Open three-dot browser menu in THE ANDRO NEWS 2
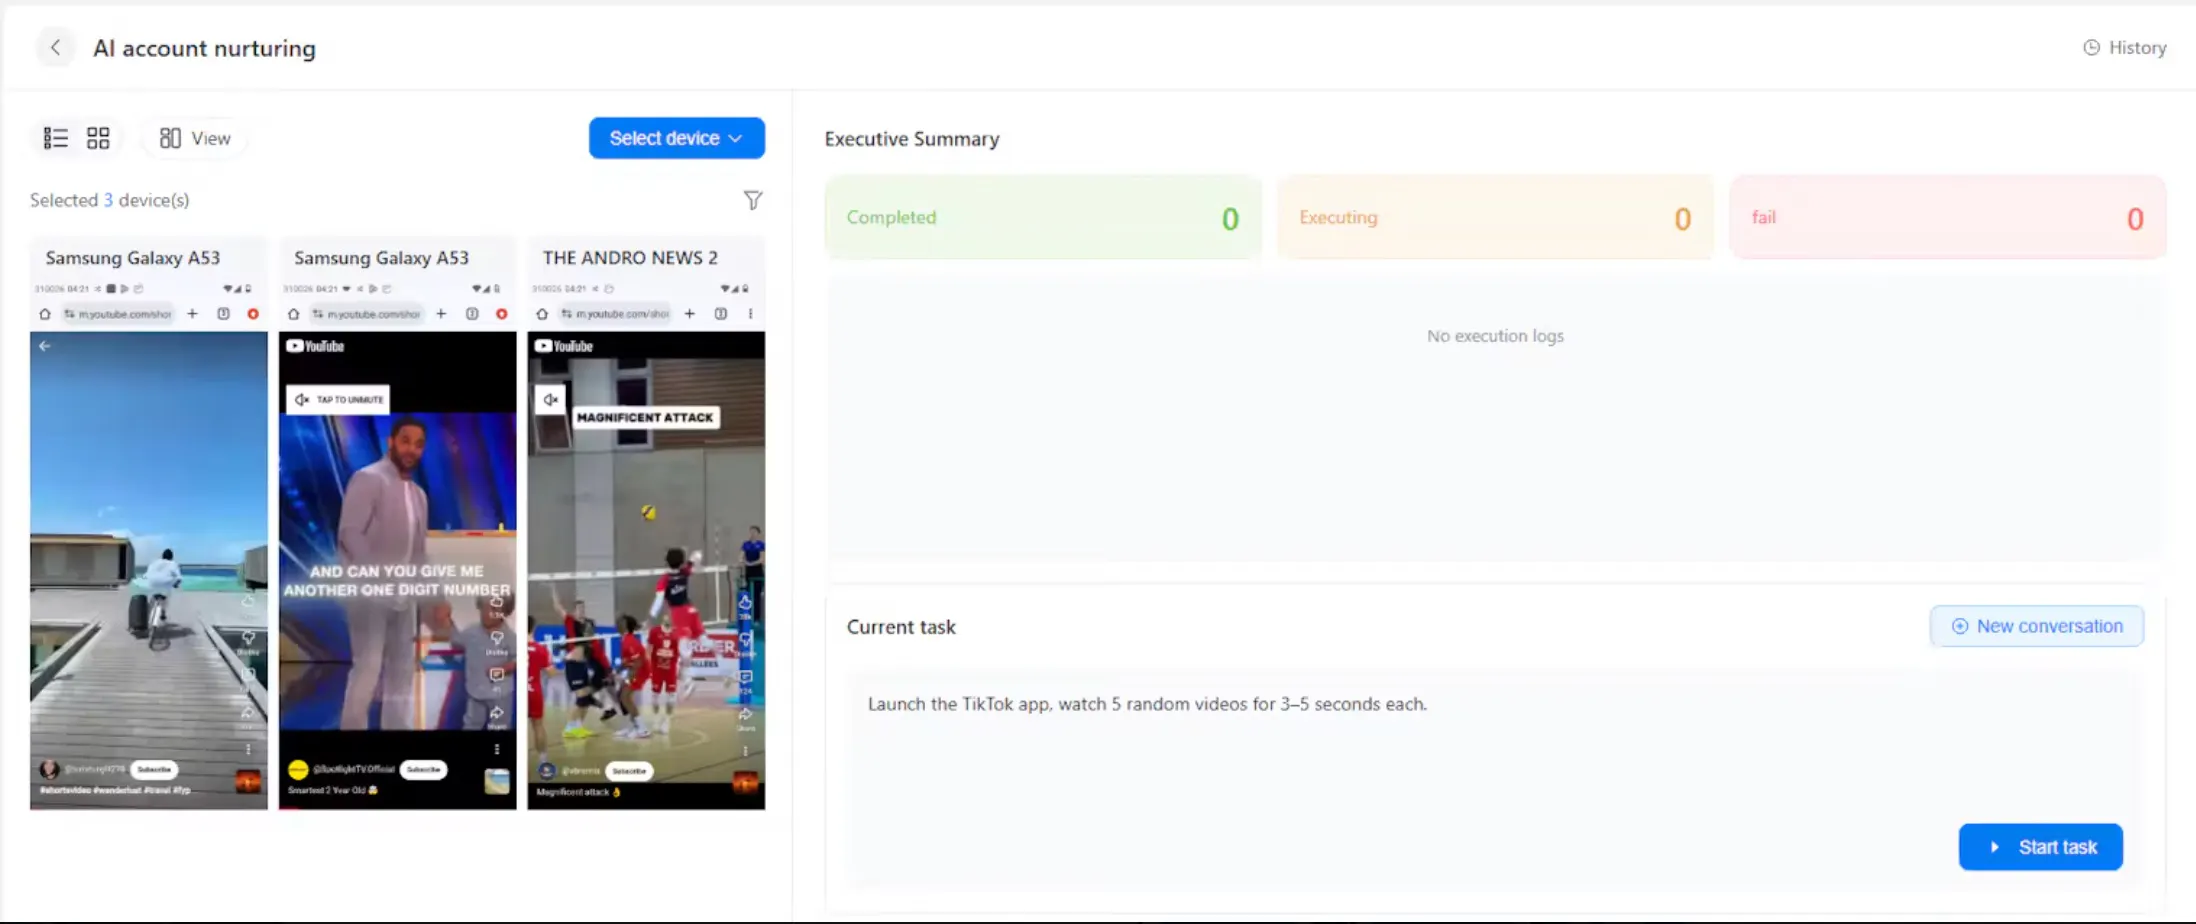This screenshot has width=2196, height=924. [750, 314]
